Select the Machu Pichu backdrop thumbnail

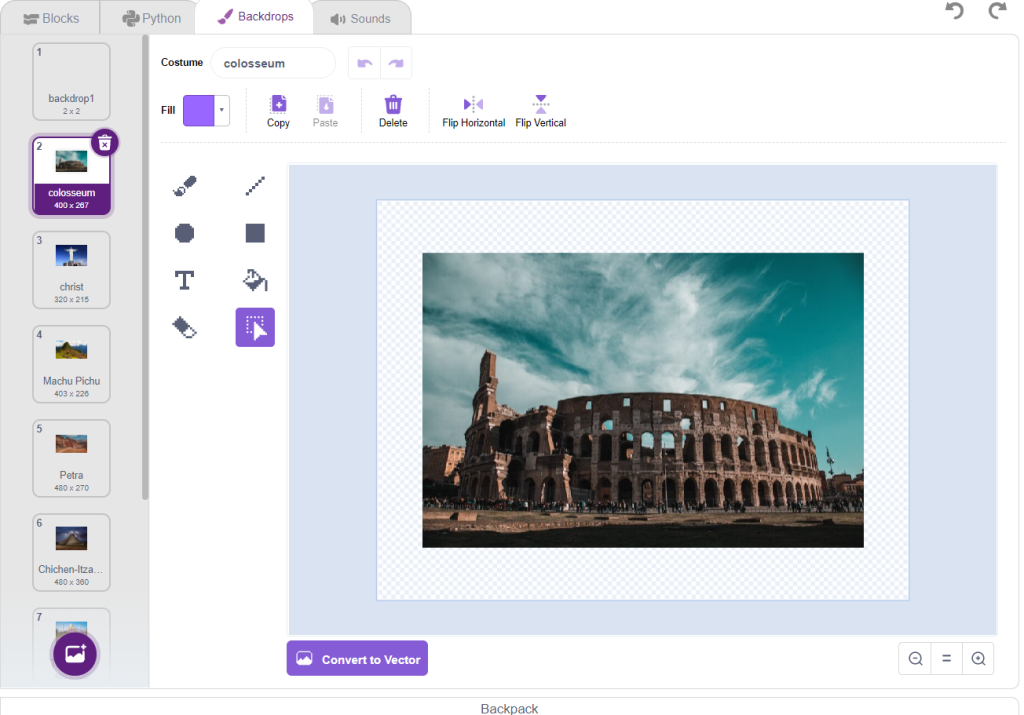coord(71,363)
